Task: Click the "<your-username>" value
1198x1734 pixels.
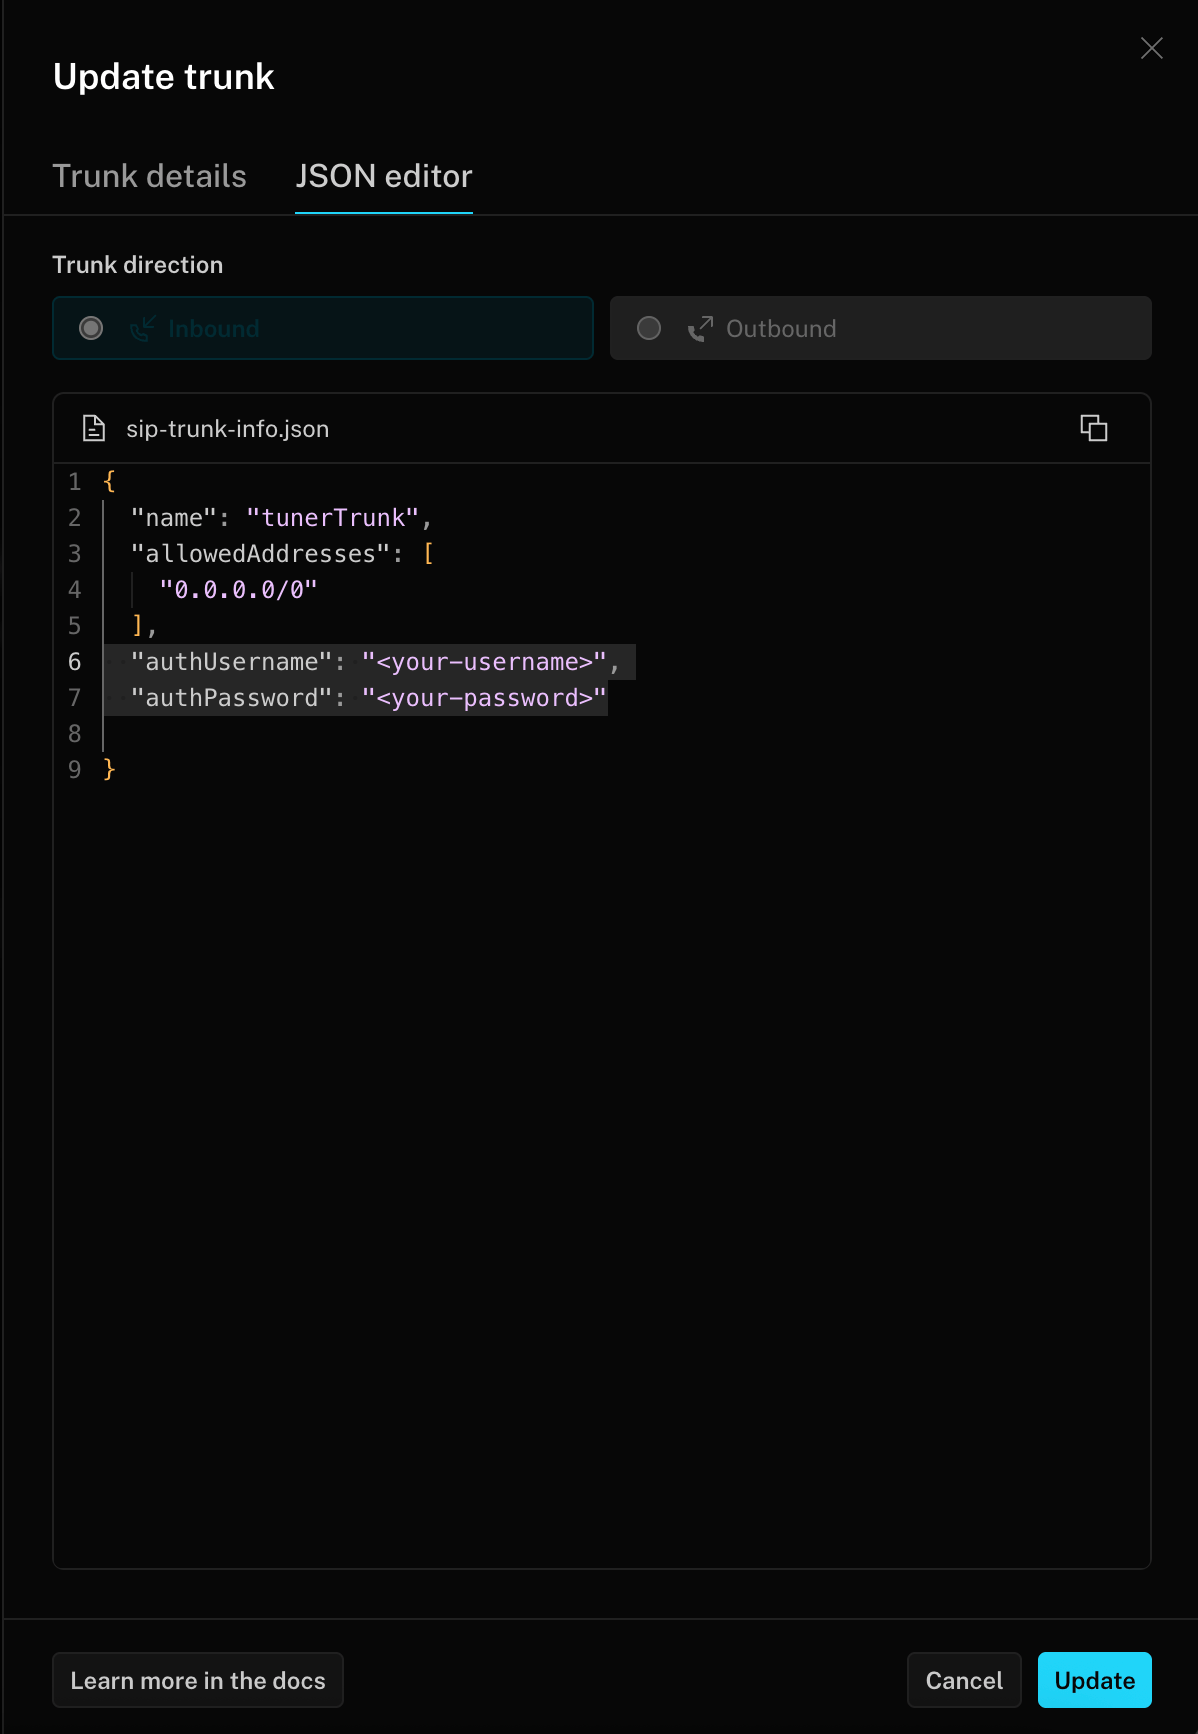Action: point(484,662)
